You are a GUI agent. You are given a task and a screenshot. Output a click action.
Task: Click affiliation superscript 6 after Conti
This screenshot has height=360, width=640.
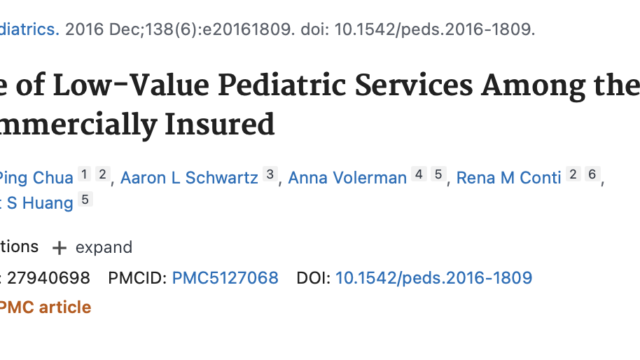click(x=592, y=174)
